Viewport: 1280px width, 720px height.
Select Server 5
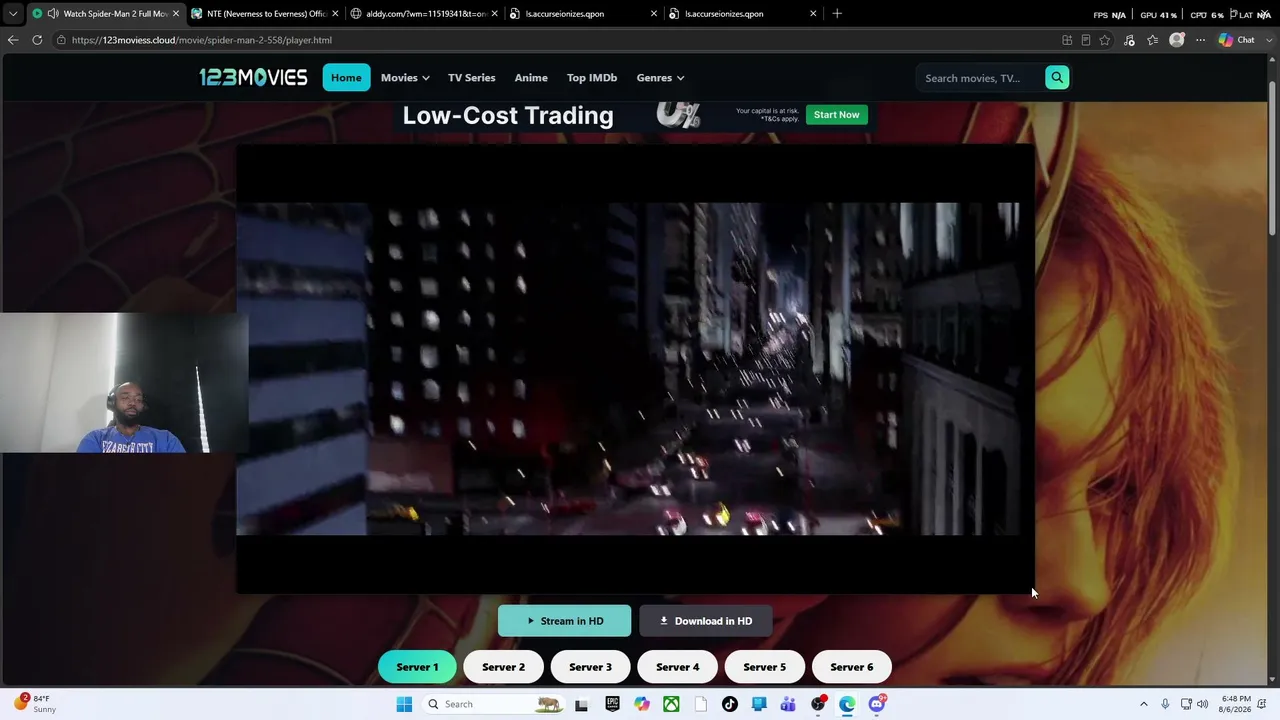click(x=764, y=667)
